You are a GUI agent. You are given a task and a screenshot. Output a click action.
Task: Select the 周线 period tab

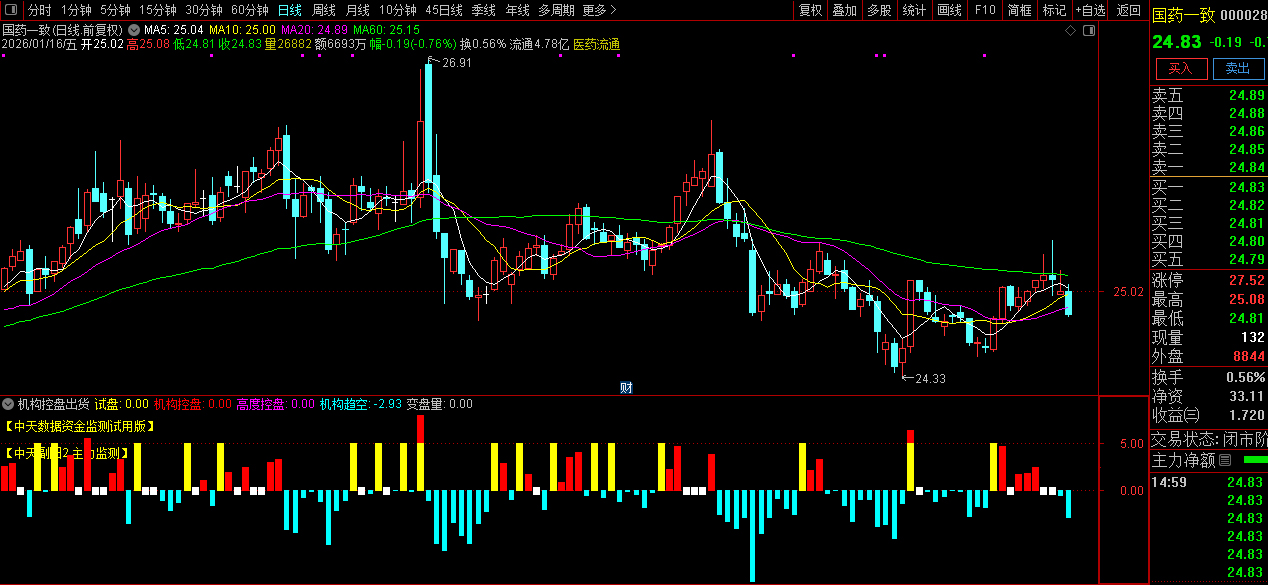[x=324, y=10]
